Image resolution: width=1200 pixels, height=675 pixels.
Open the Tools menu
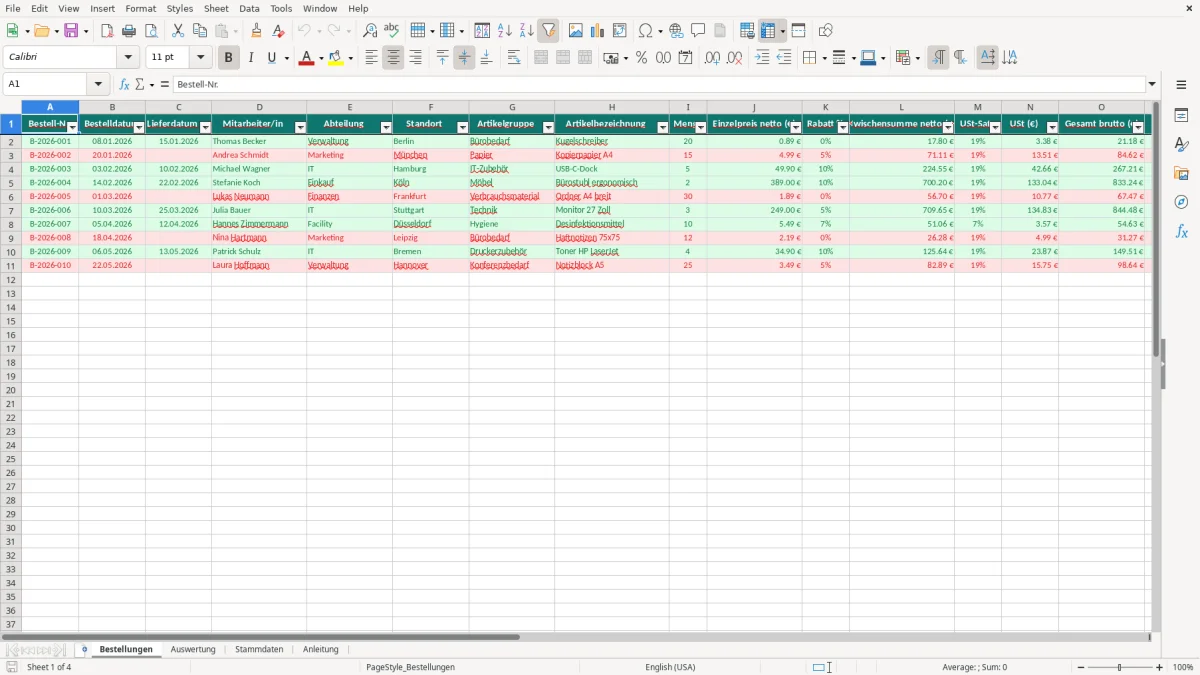coord(281,8)
